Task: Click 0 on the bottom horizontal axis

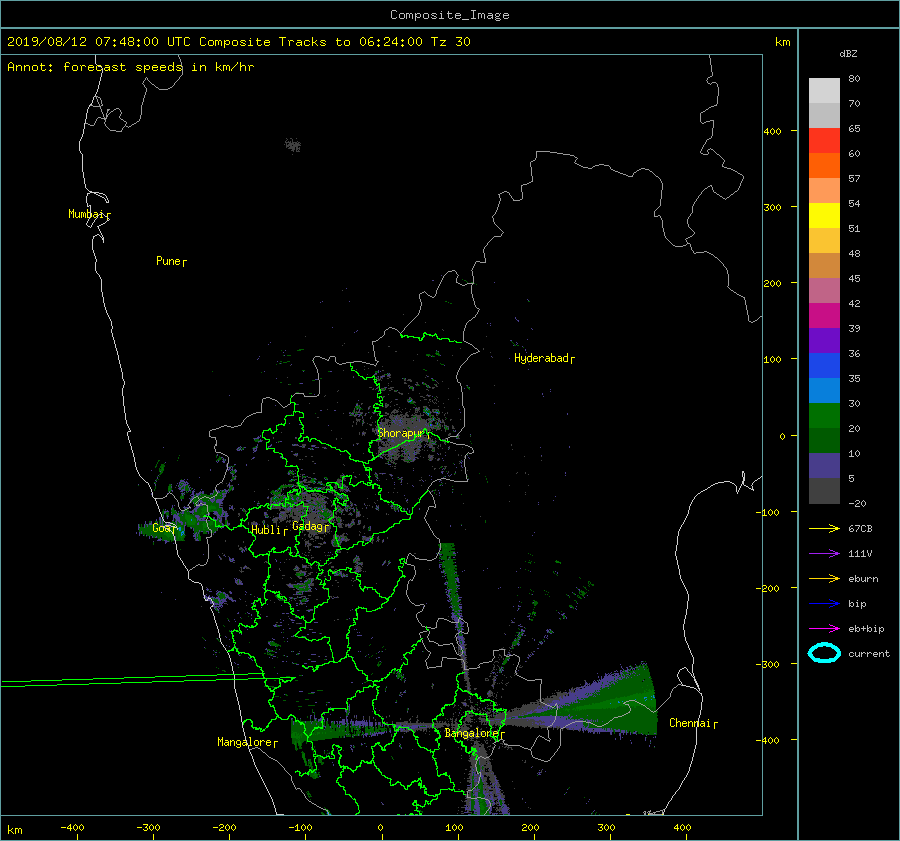Action: click(x=381, y=828)
